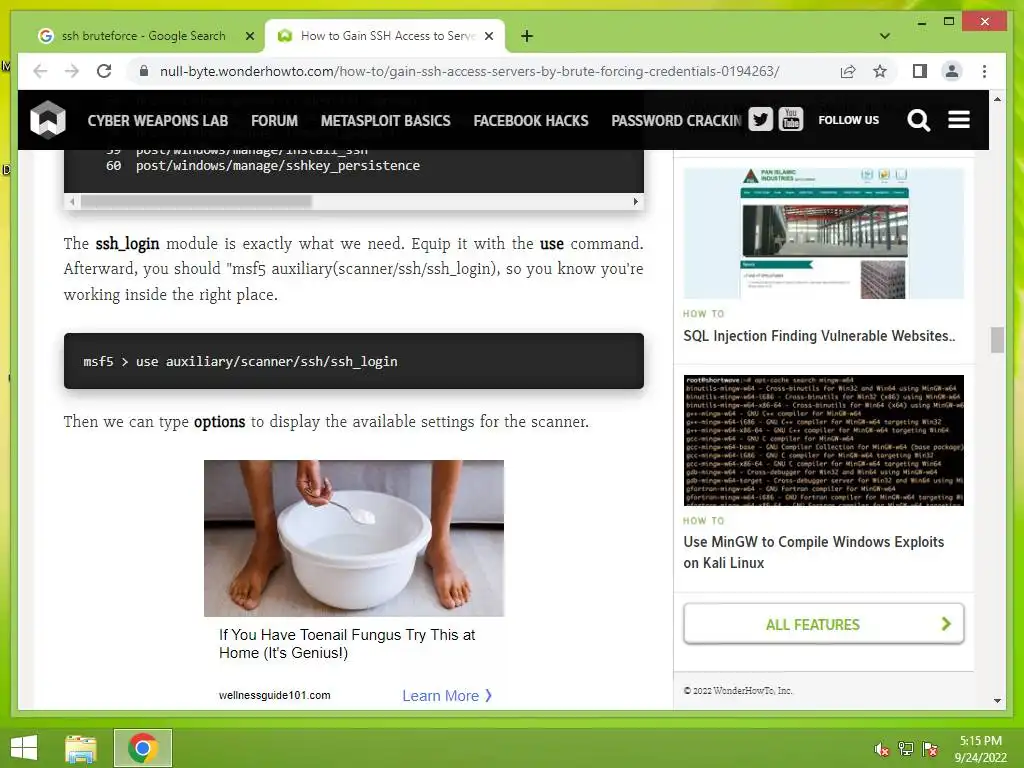This screenshot has height=768, width=1024.
Task: Click the toenail fungus ad headline
Action: click(x=347, y=644)
